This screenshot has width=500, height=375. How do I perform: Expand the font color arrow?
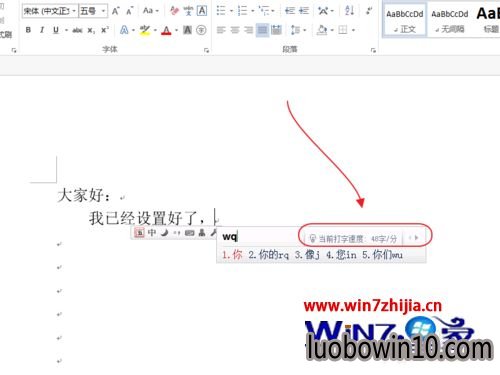176,30
